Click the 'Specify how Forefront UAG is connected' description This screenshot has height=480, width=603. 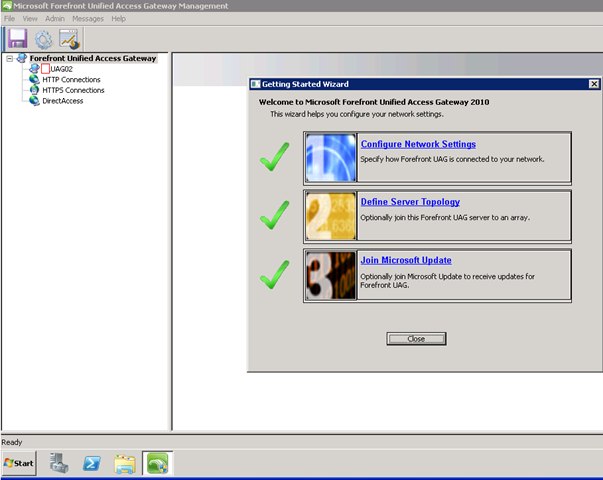pyautogui.click(x=452, y=159)
